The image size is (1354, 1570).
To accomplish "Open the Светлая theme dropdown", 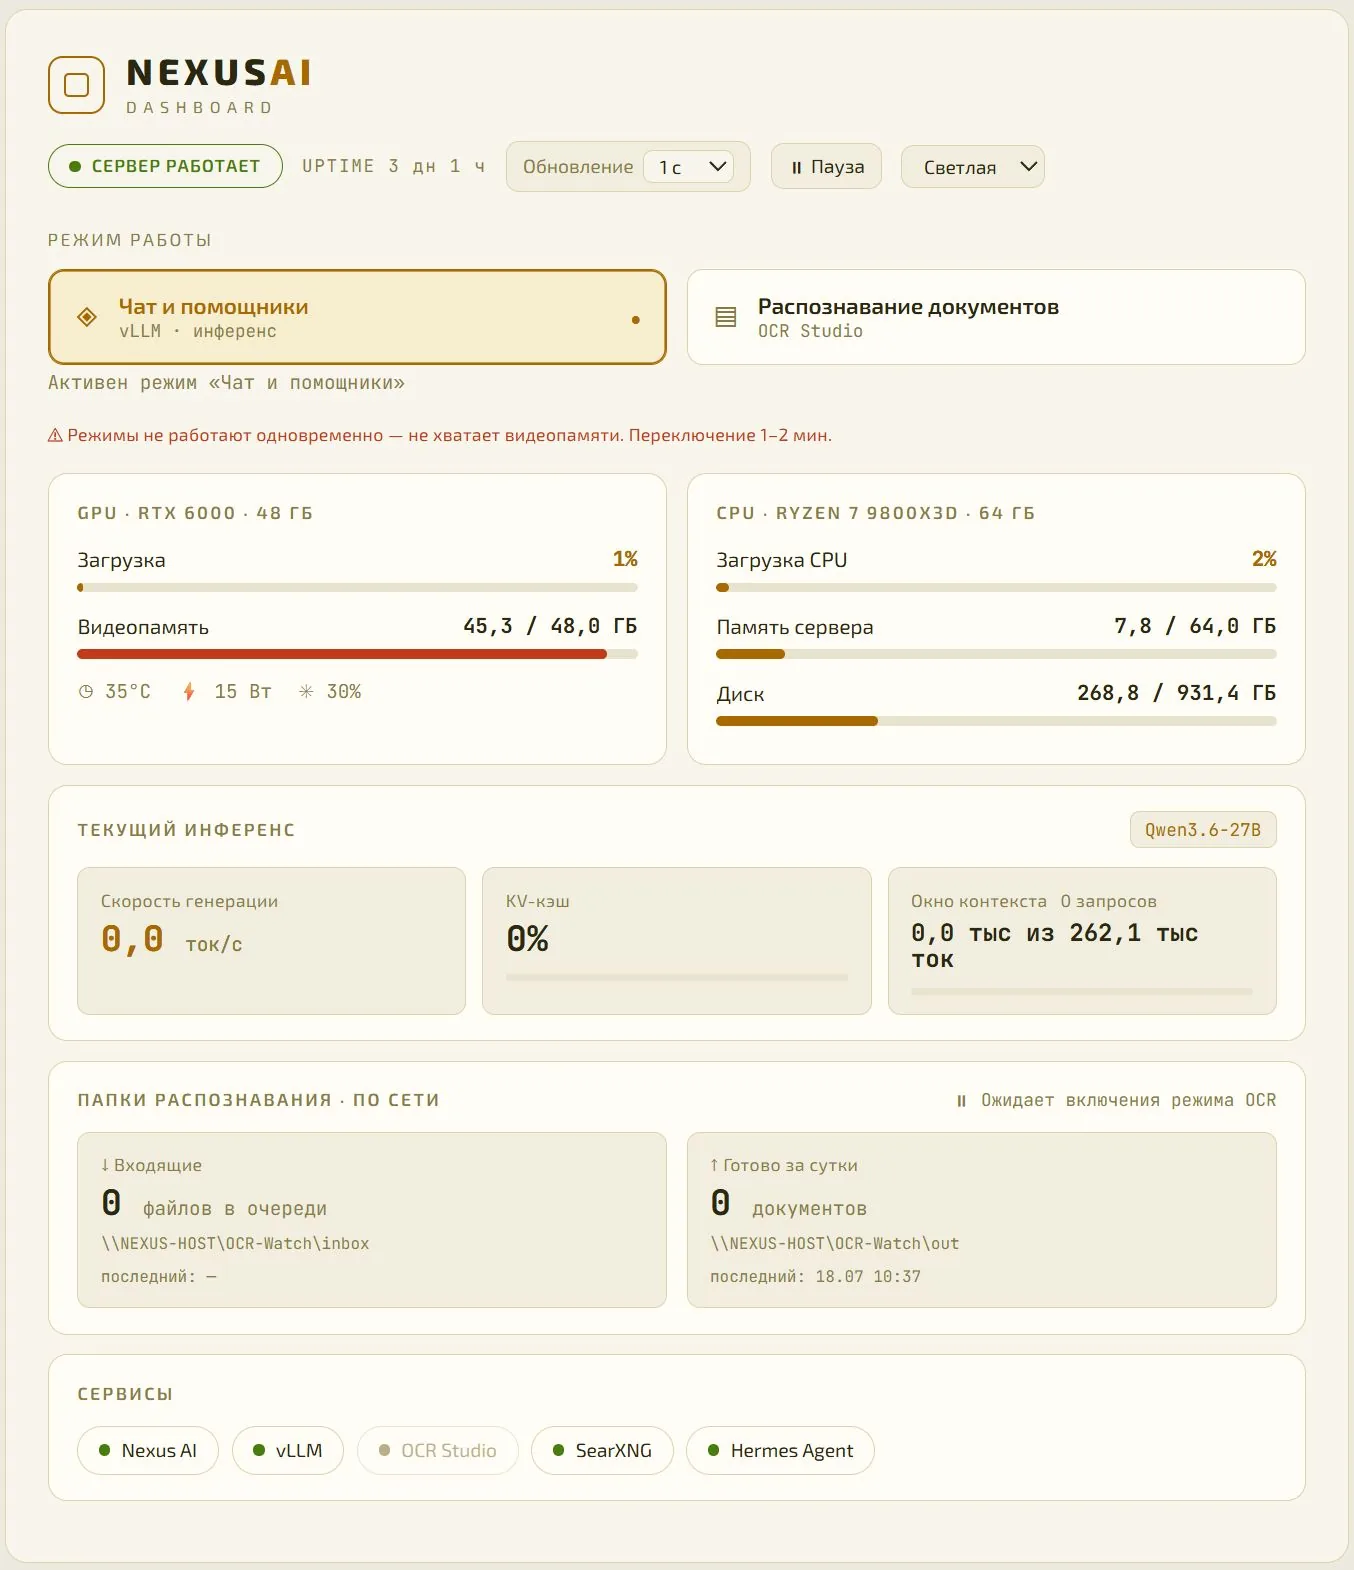I will click(973, 167).
